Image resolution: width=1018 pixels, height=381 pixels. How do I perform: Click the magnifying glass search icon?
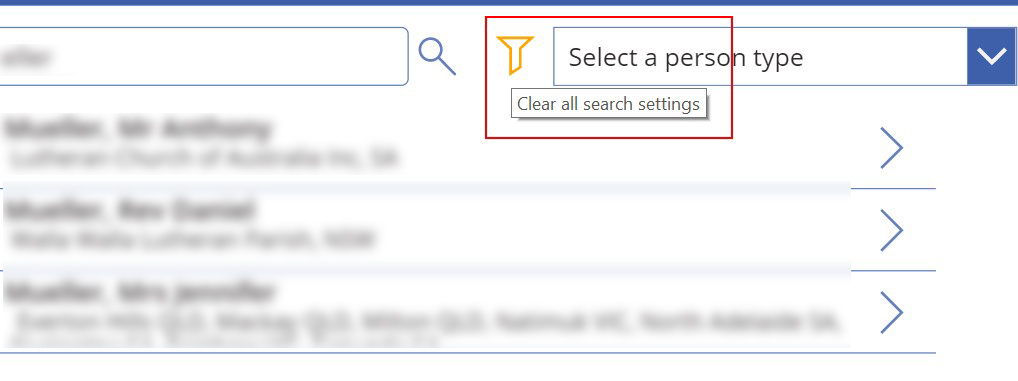coord(437,56)
